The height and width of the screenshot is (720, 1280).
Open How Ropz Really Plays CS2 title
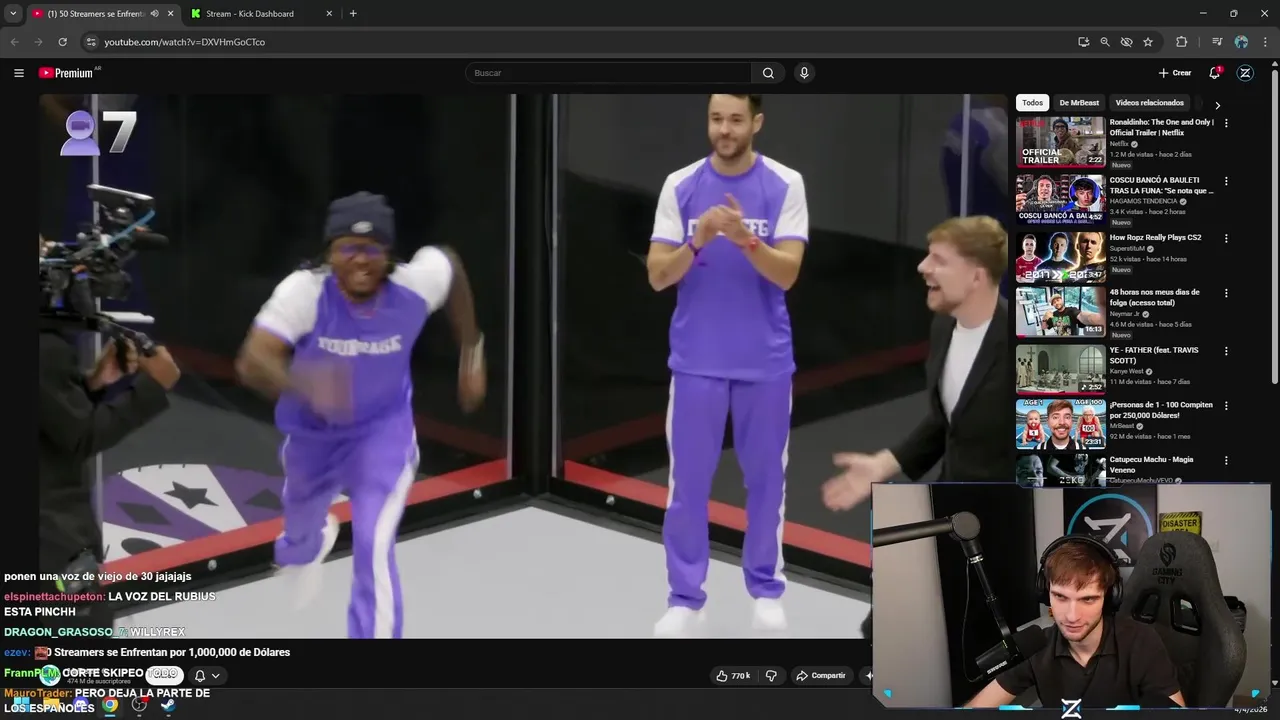tap(1155, 238)
